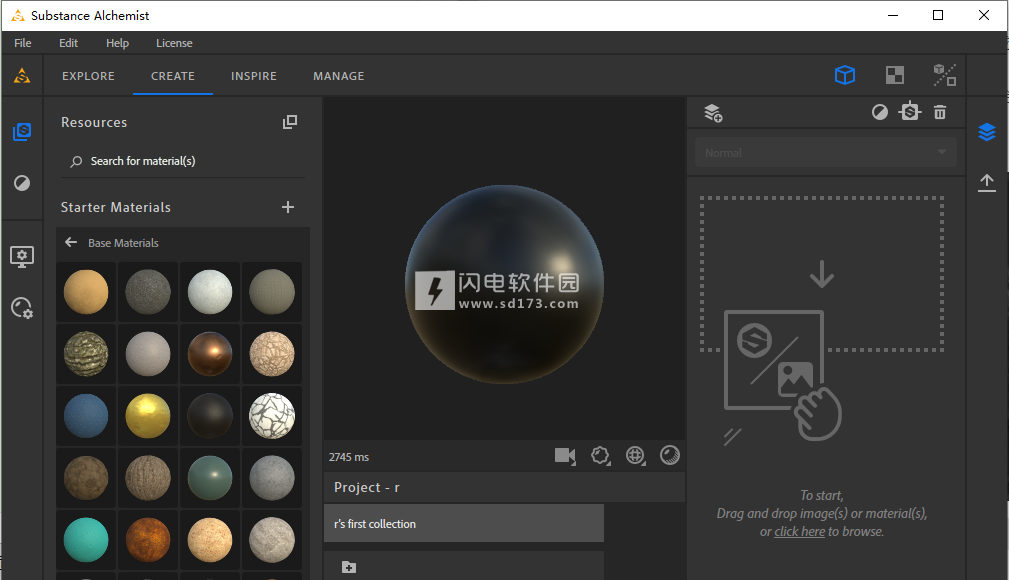Open the render sphere display options
The height and width of the screenshot is (580, 1009).
click(670, 455)
